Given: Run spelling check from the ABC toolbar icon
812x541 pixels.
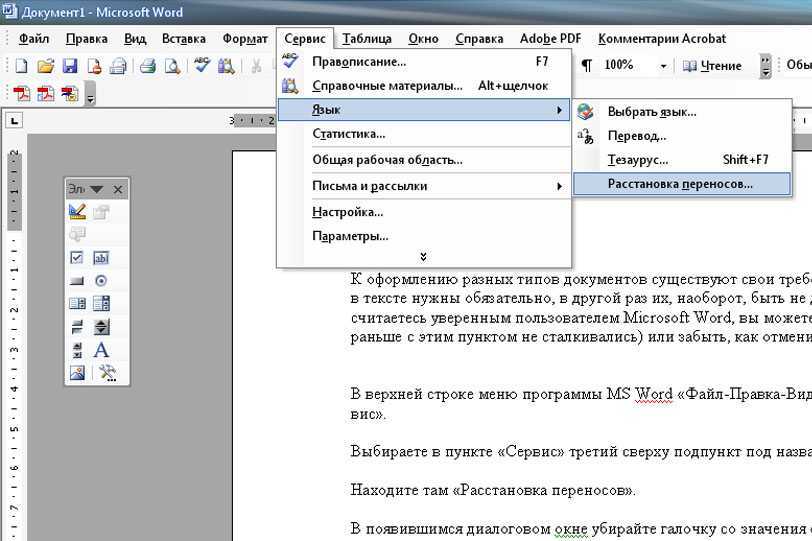Looking at the screenshot, I should coord(201,65).
